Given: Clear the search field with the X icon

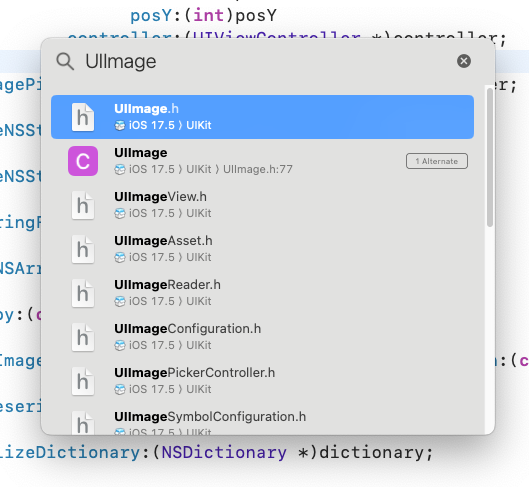Looking at the screenshot, I should (464, 61).
